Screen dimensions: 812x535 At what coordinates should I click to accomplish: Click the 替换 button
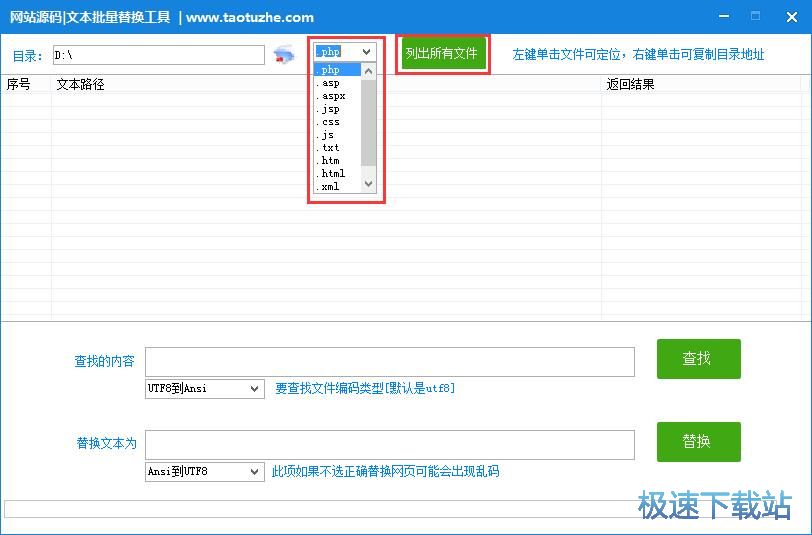tap(699, 442)
